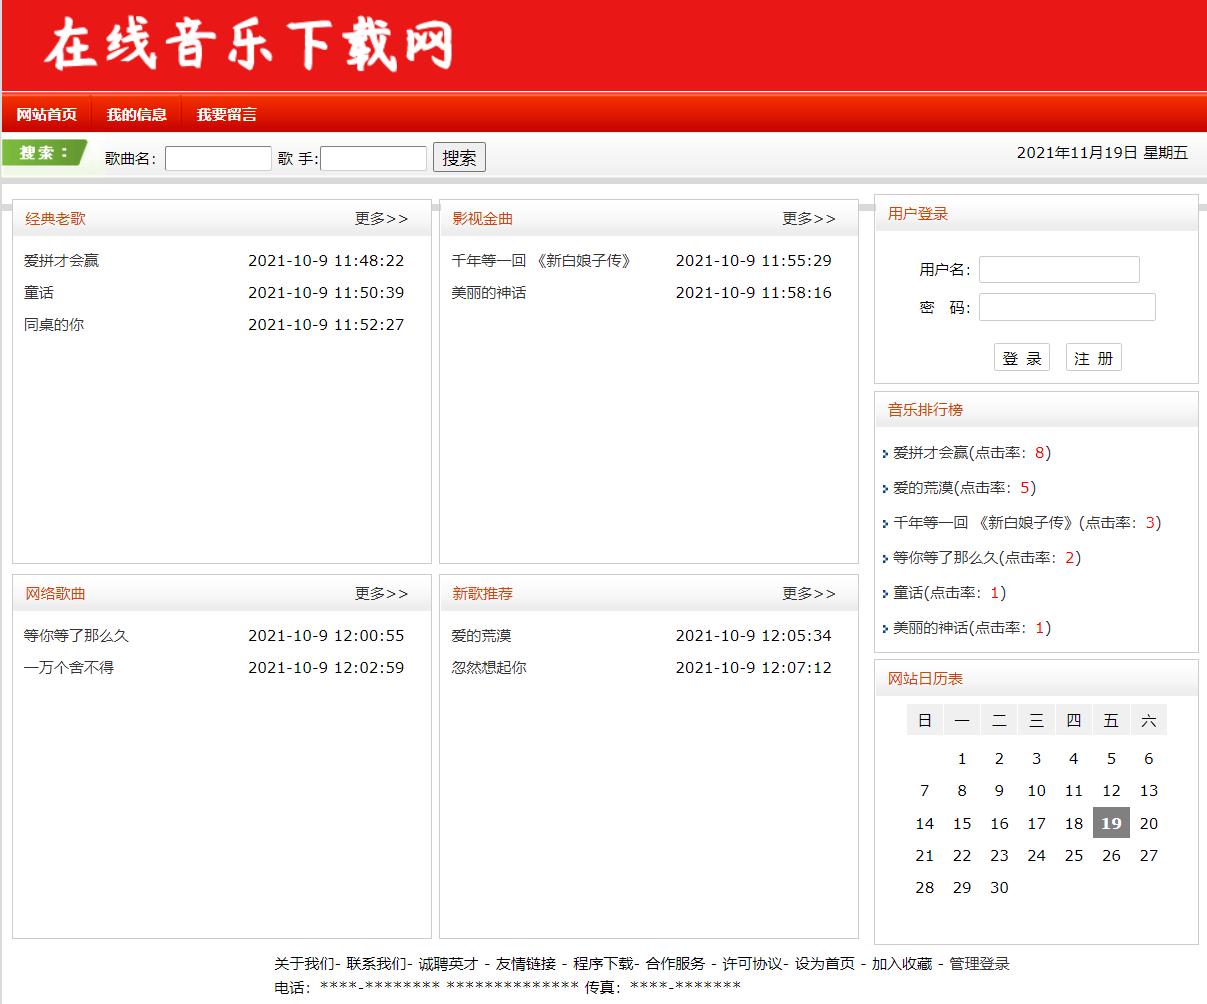
Task: Select song 千年等一回 《新白娘子传》
Action: pos(540,260)
